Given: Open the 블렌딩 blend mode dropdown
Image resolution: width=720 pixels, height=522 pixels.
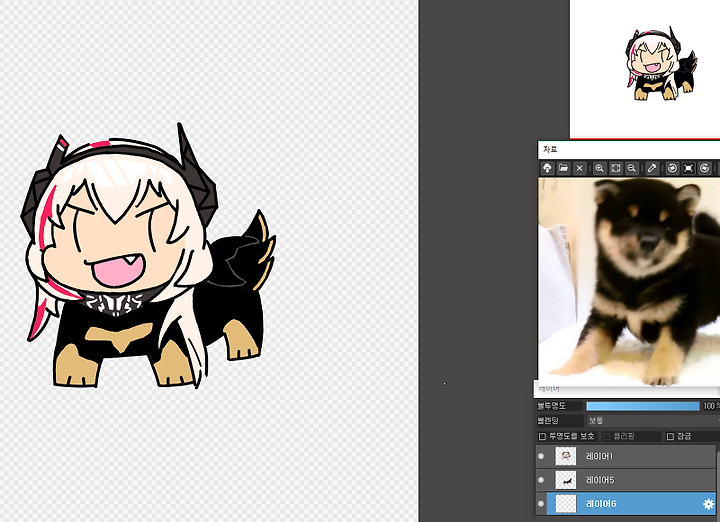Looking at the screenshot, I should pyautogui.click(x=653, y=421).
